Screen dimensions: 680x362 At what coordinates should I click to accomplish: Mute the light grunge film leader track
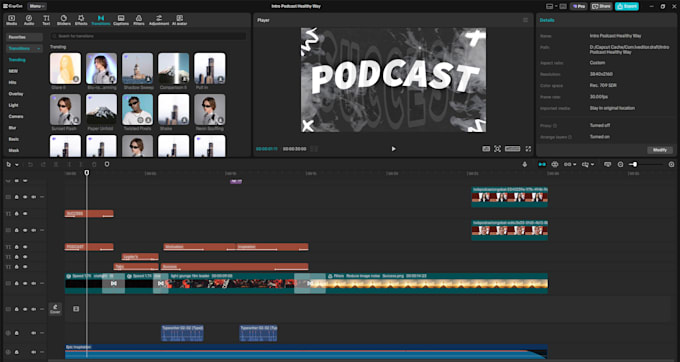click(x=33, y=284)
